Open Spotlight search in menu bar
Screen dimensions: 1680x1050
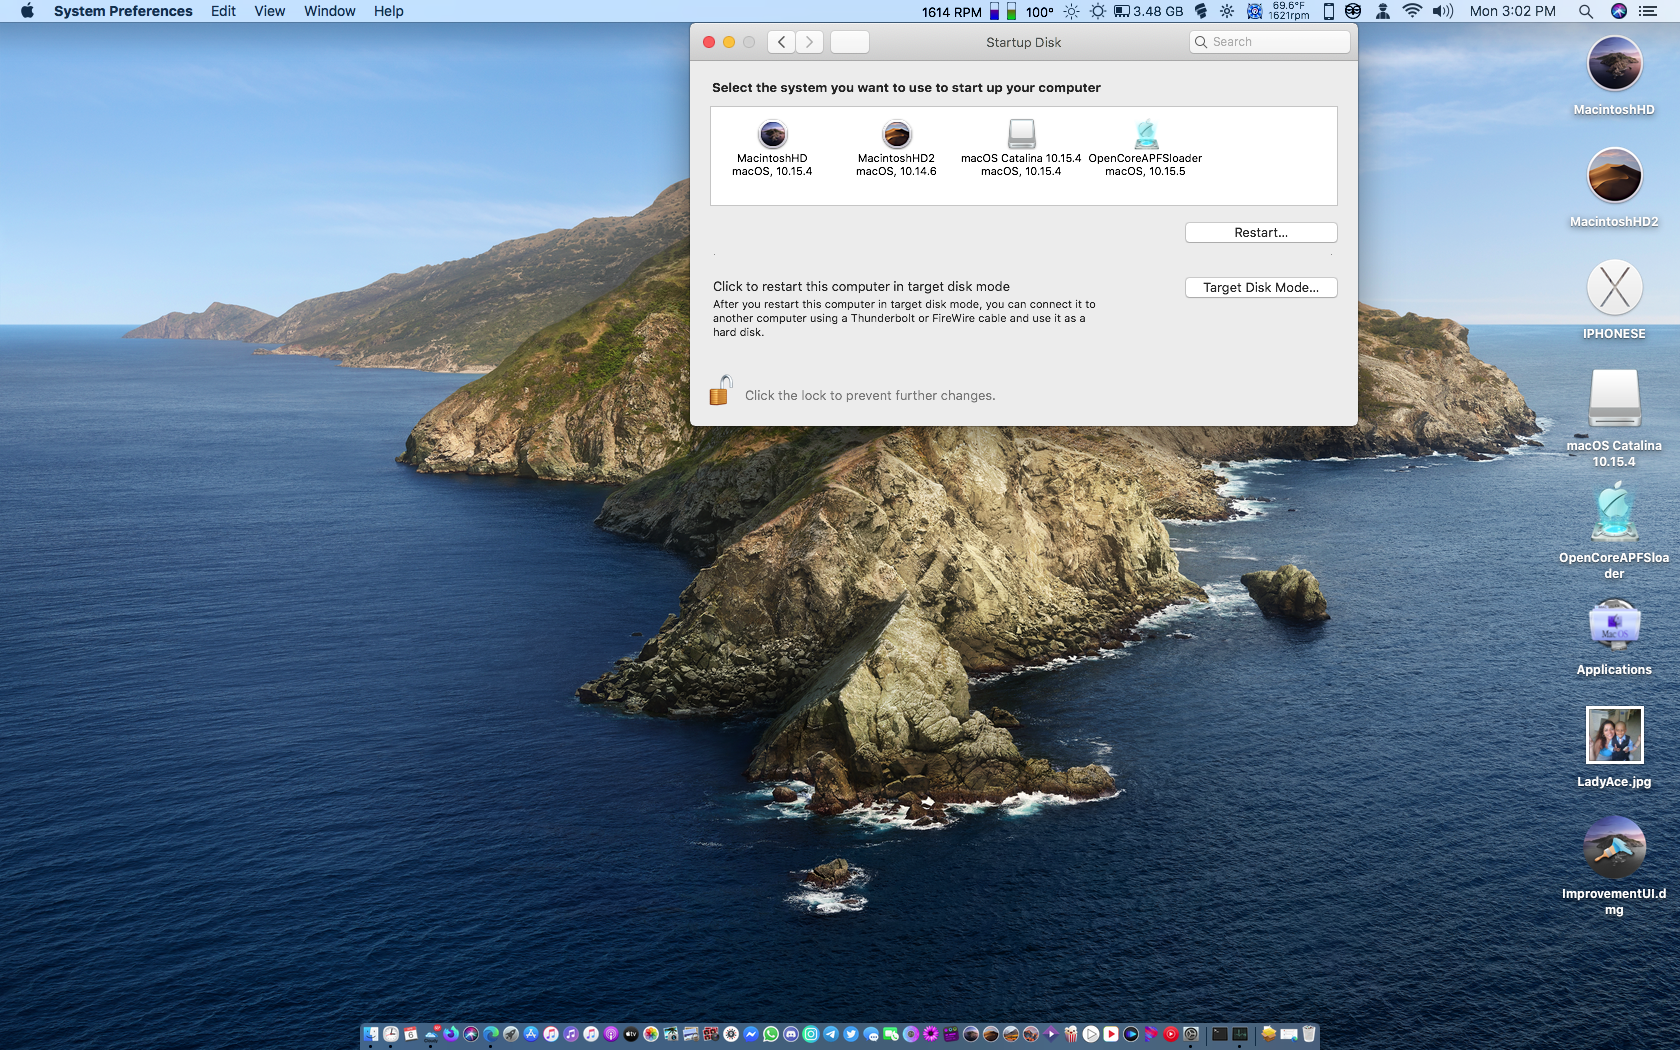[1586, 11]
